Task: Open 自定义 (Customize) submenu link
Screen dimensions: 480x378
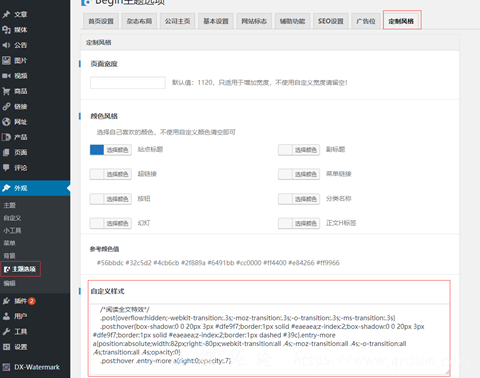Action: tap(12, 218)
